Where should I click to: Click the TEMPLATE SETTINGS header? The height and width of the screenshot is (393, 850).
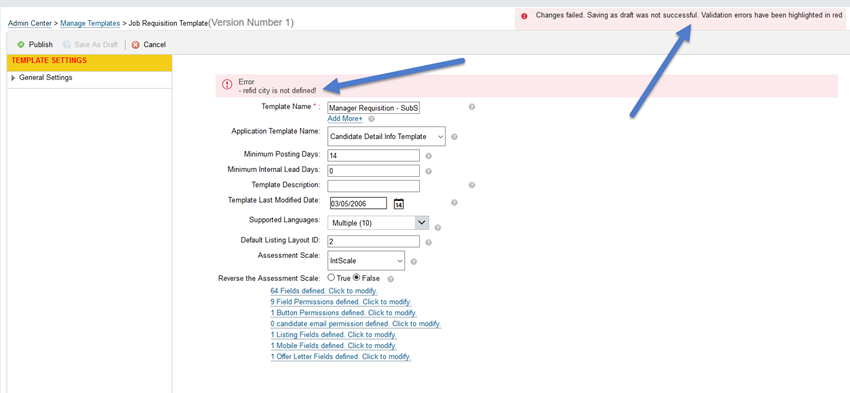(x=89, y=63)
